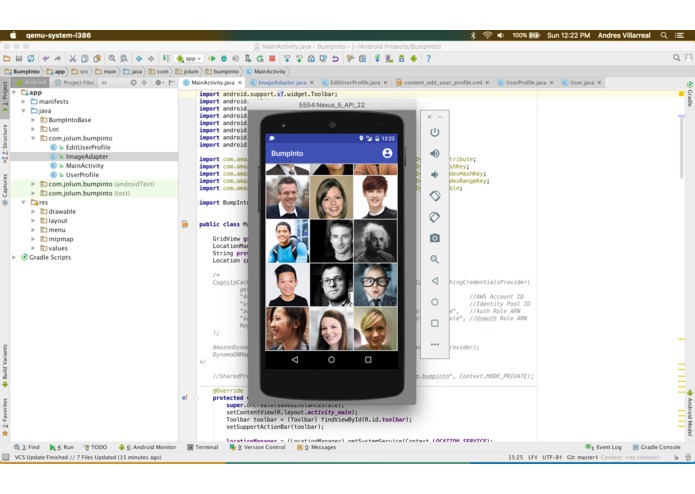Switch to User.java tab
This screenshot has height=494, width=695.
click(x=582, y=82)
